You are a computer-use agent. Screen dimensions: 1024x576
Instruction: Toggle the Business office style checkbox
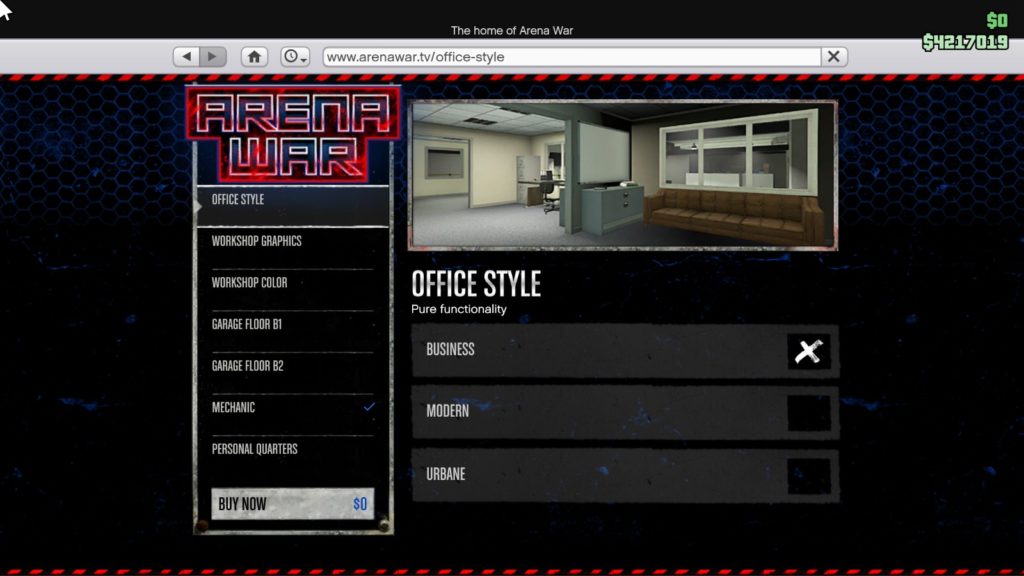click(808, 351)
